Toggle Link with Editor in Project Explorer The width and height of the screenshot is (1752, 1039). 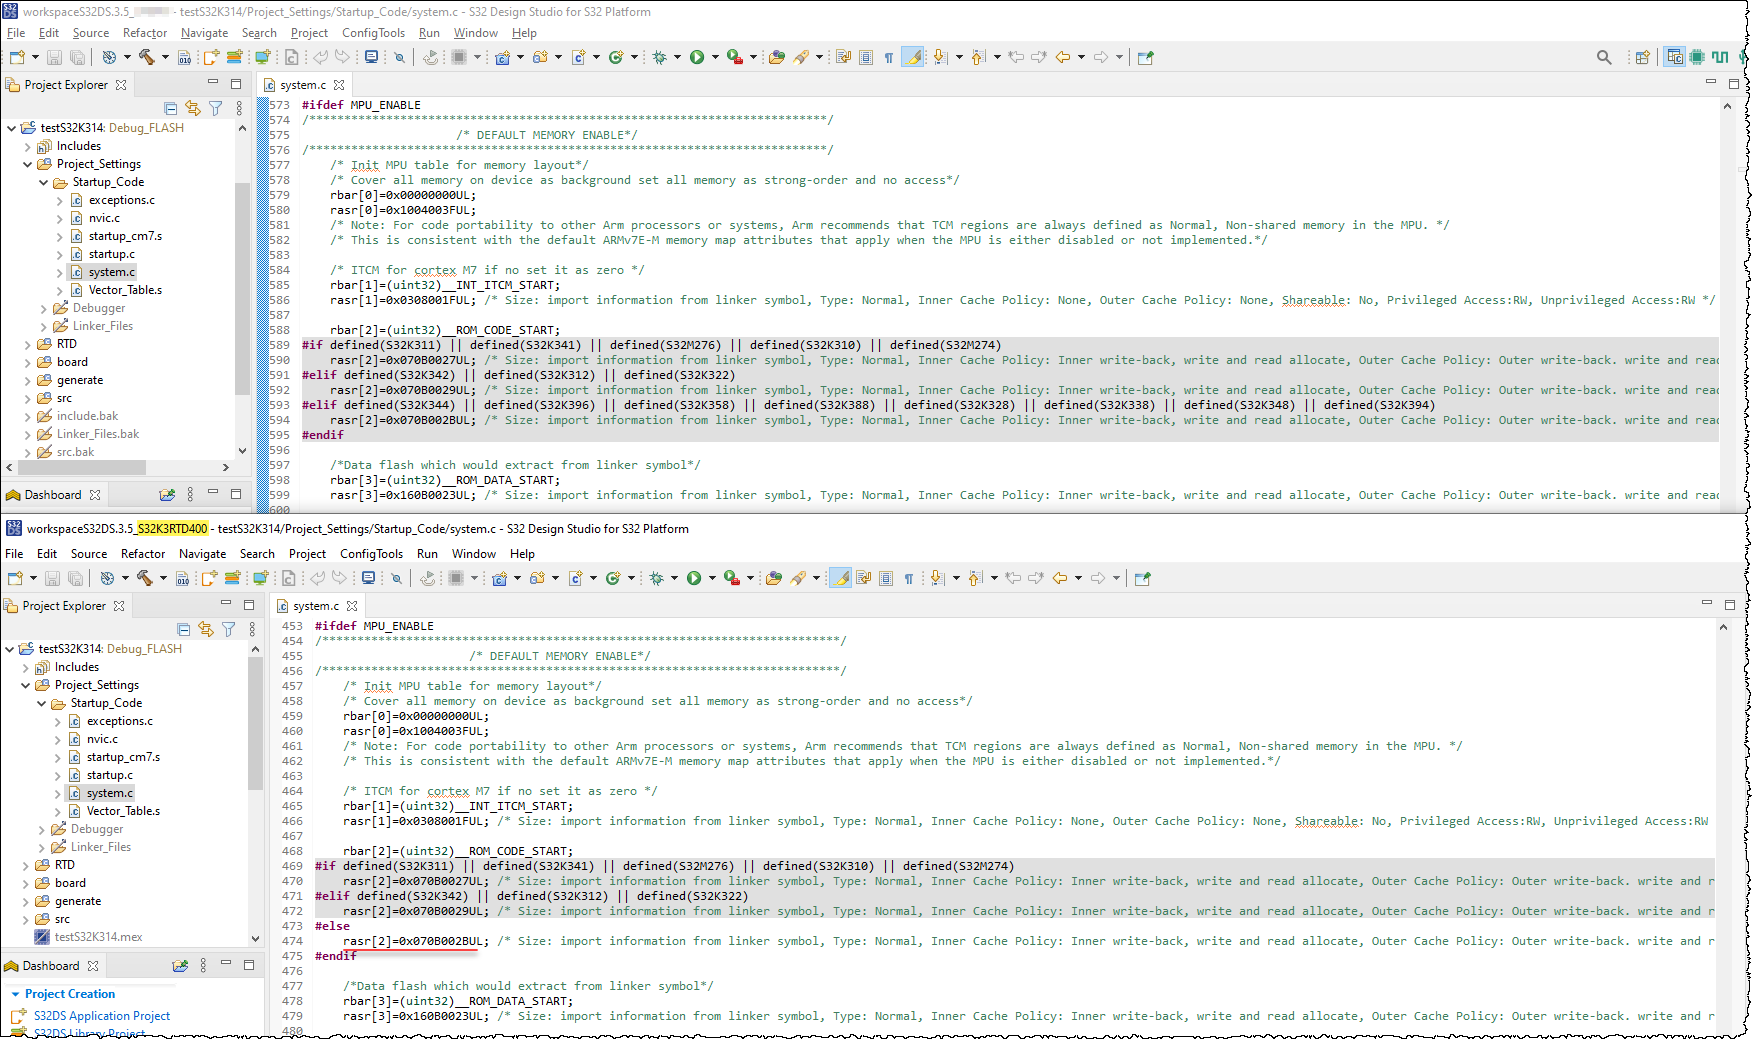(x=193, y=108)
